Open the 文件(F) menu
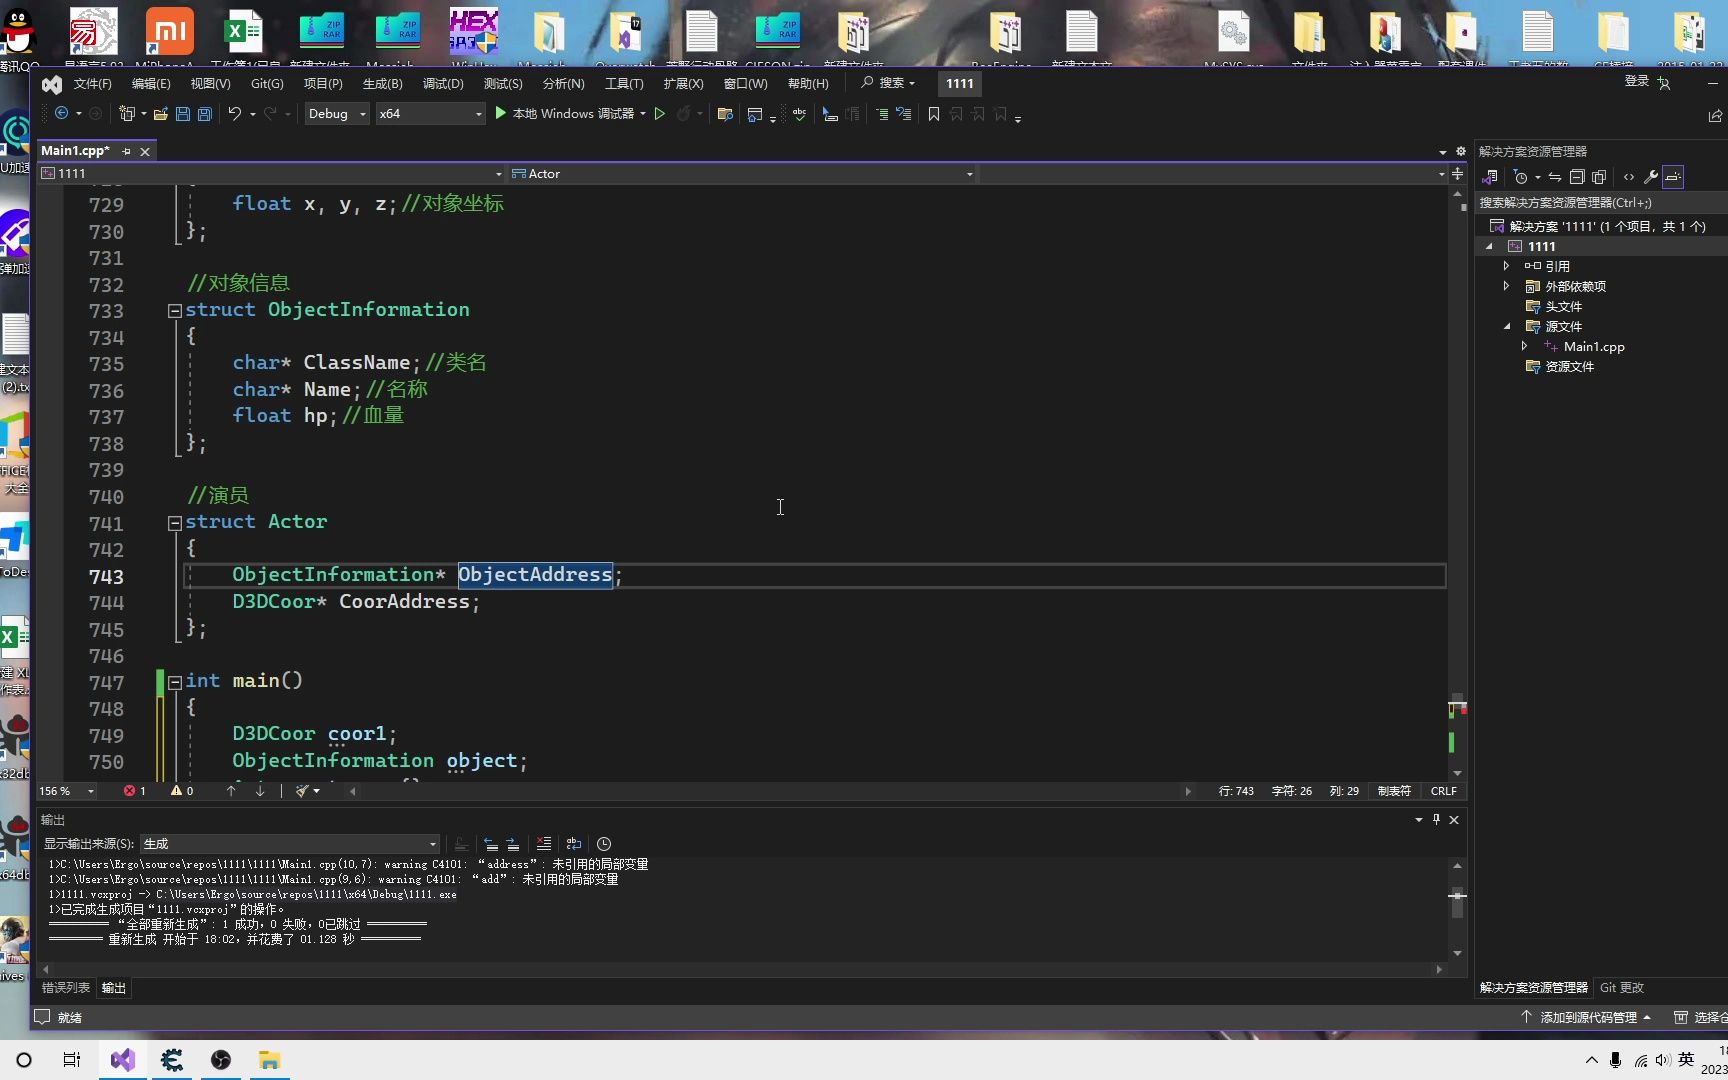Image resolution: width=1728 pixels, height=1080 pixels. [x=92, y=84]
